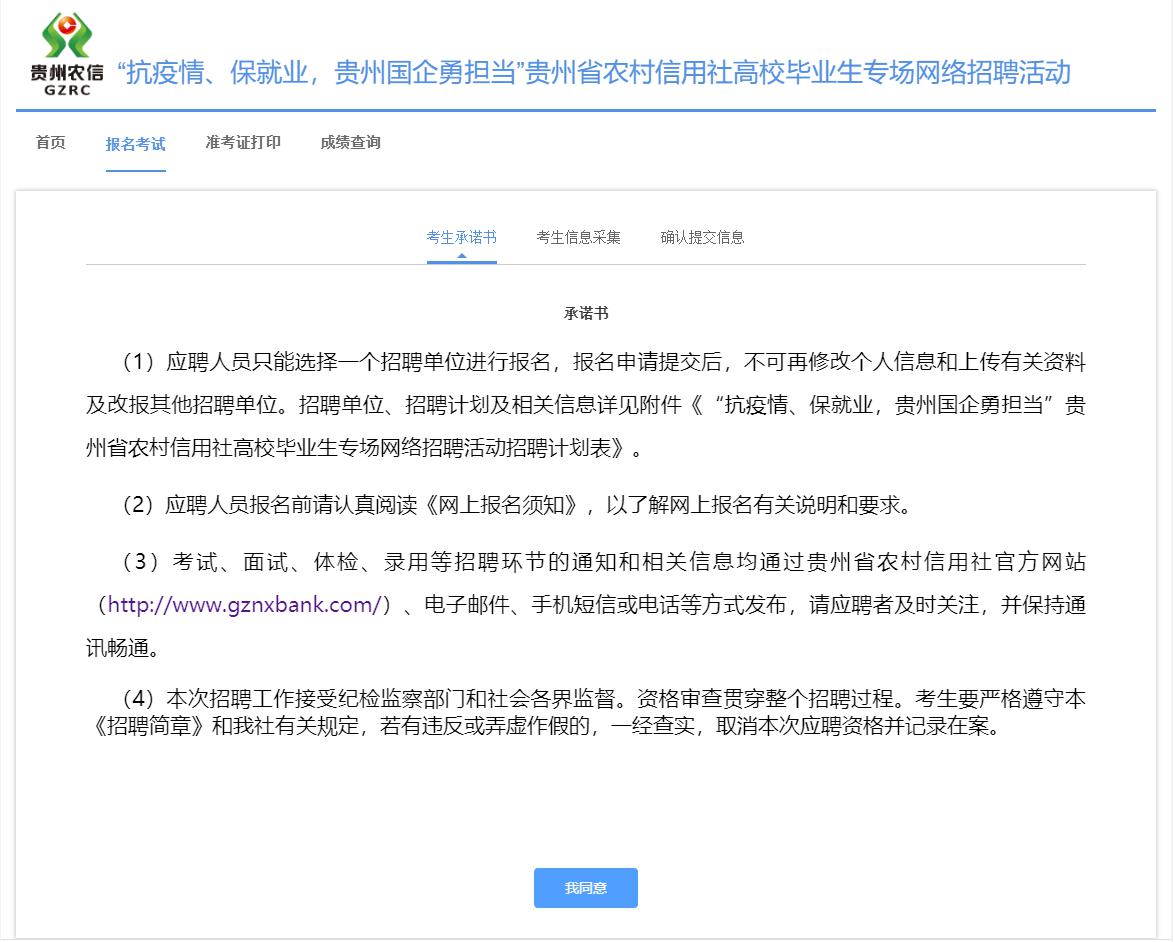Screen dimensions: 1173x942
Task: Click clause (4) opening line about 纪检监察部门
Action: [x=600, y=699]
